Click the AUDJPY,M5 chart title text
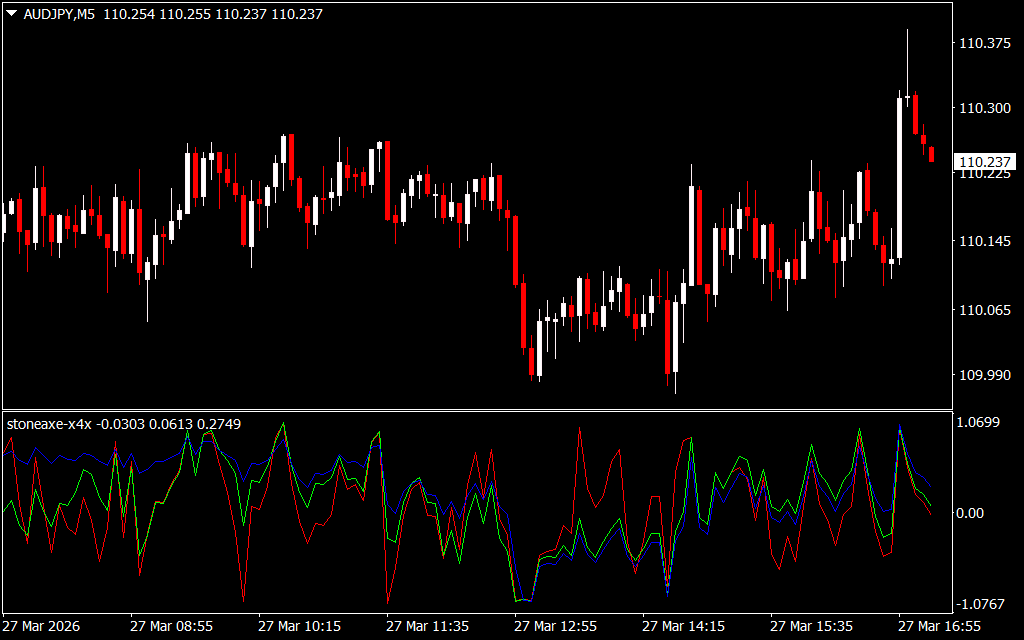The image size is (1024, 640). 57,15
